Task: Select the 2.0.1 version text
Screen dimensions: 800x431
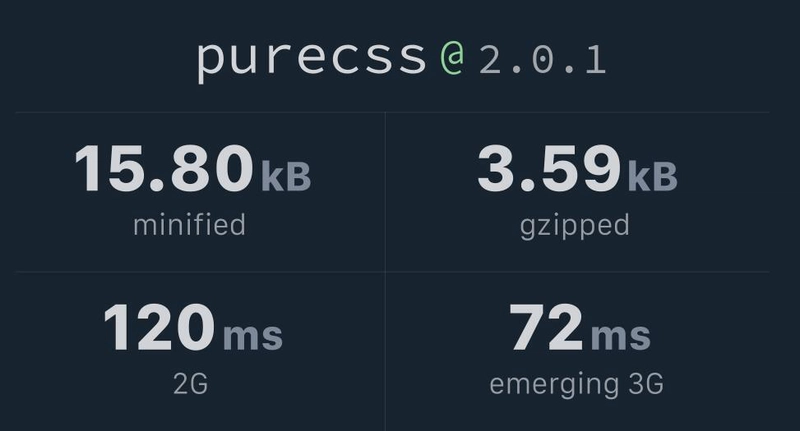Action: point(542,59)
